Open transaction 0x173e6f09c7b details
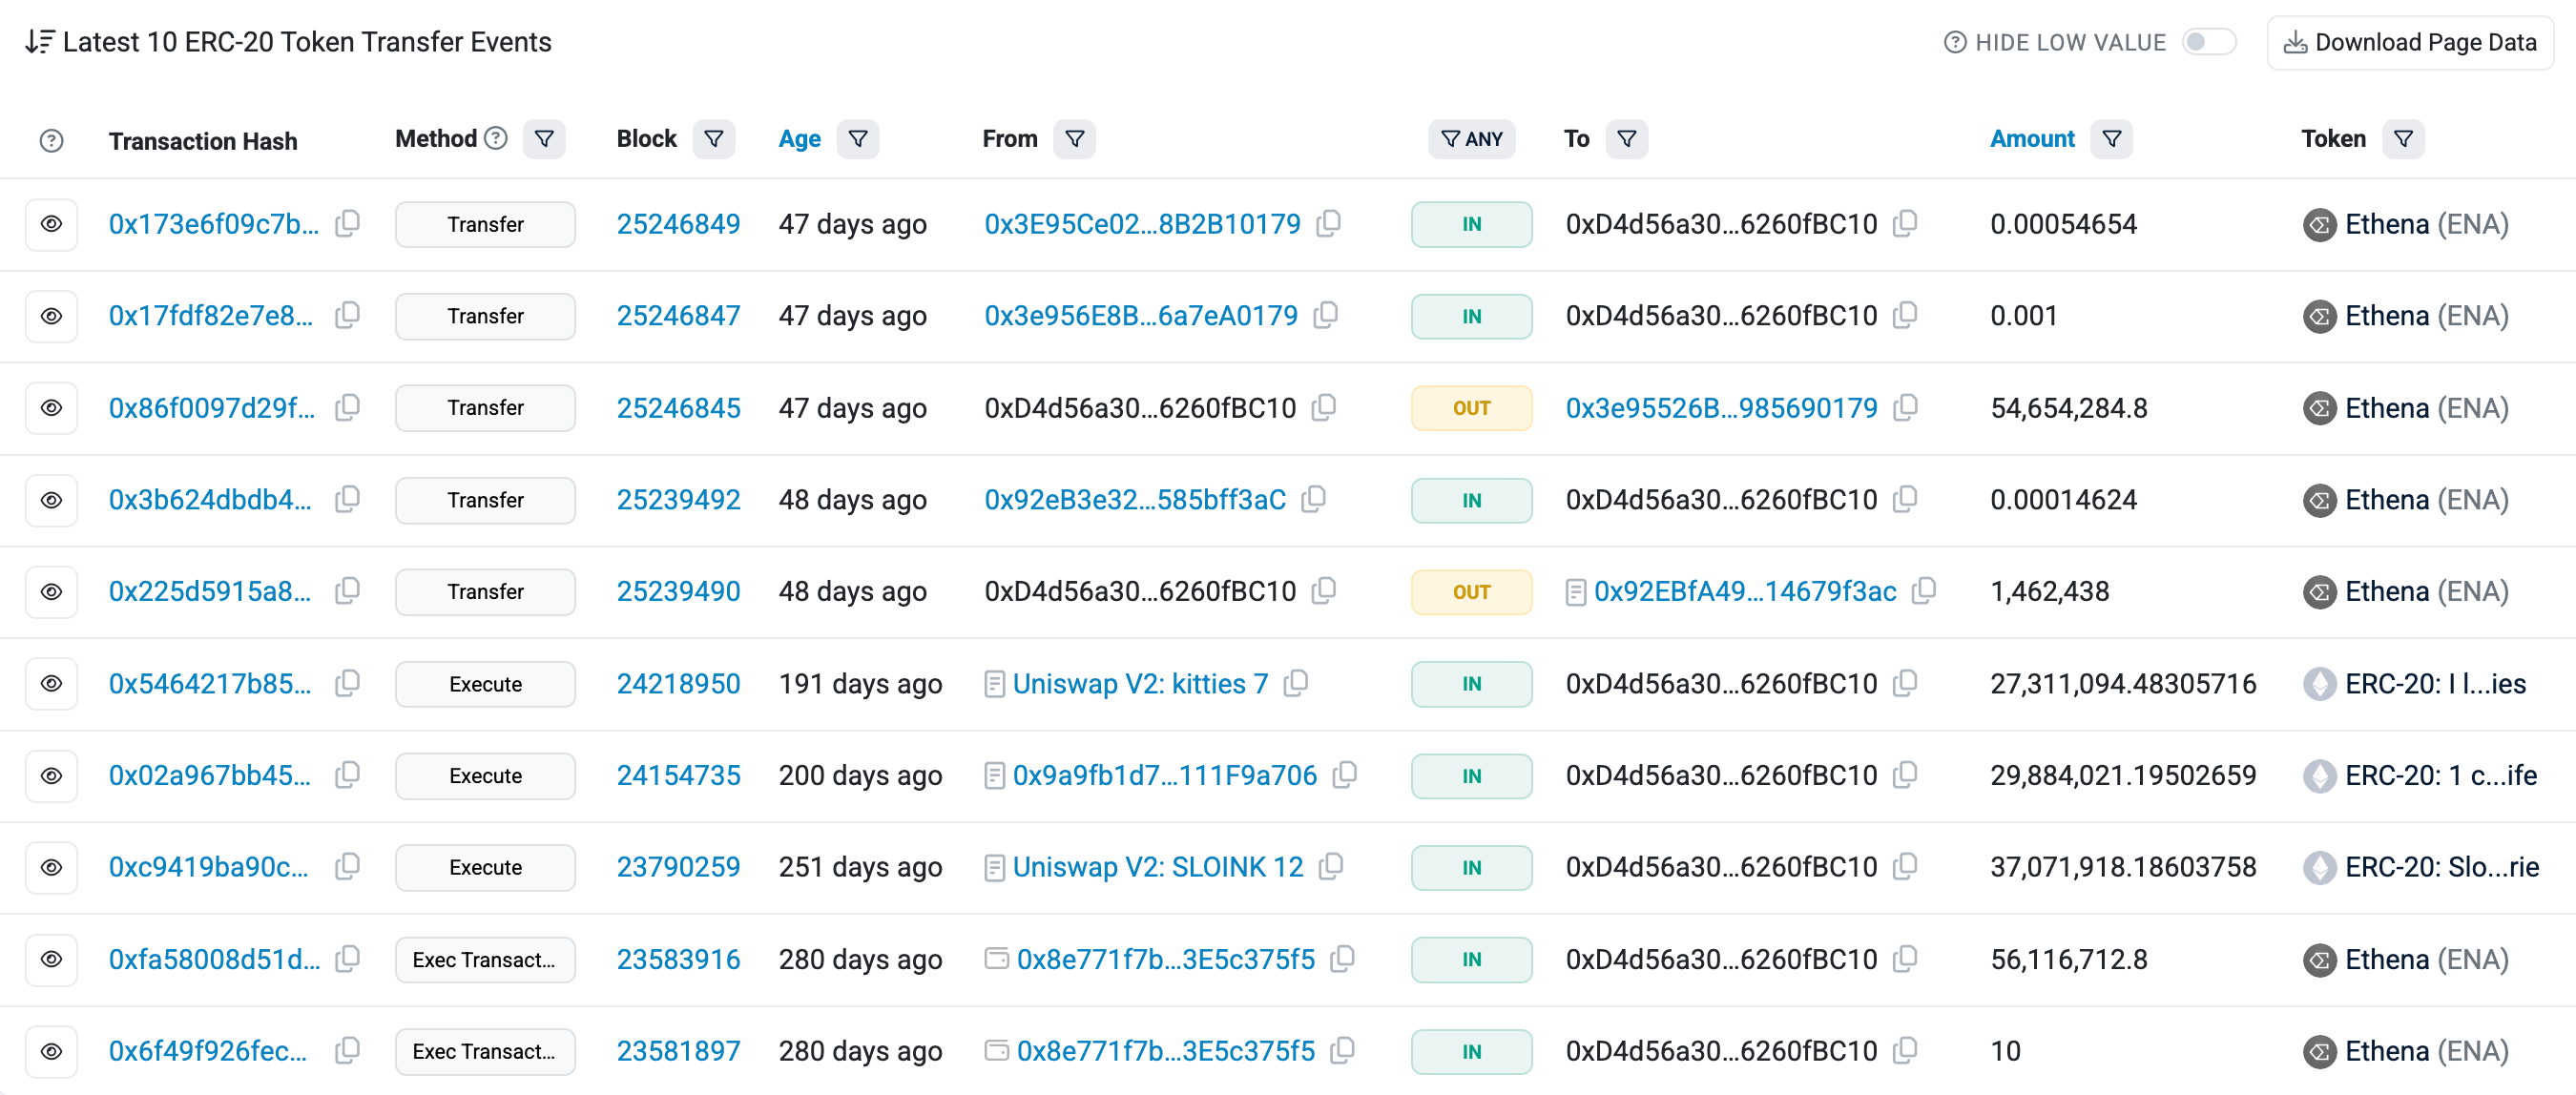The width and height of the screenshot is (2576, 1095). 214,224
